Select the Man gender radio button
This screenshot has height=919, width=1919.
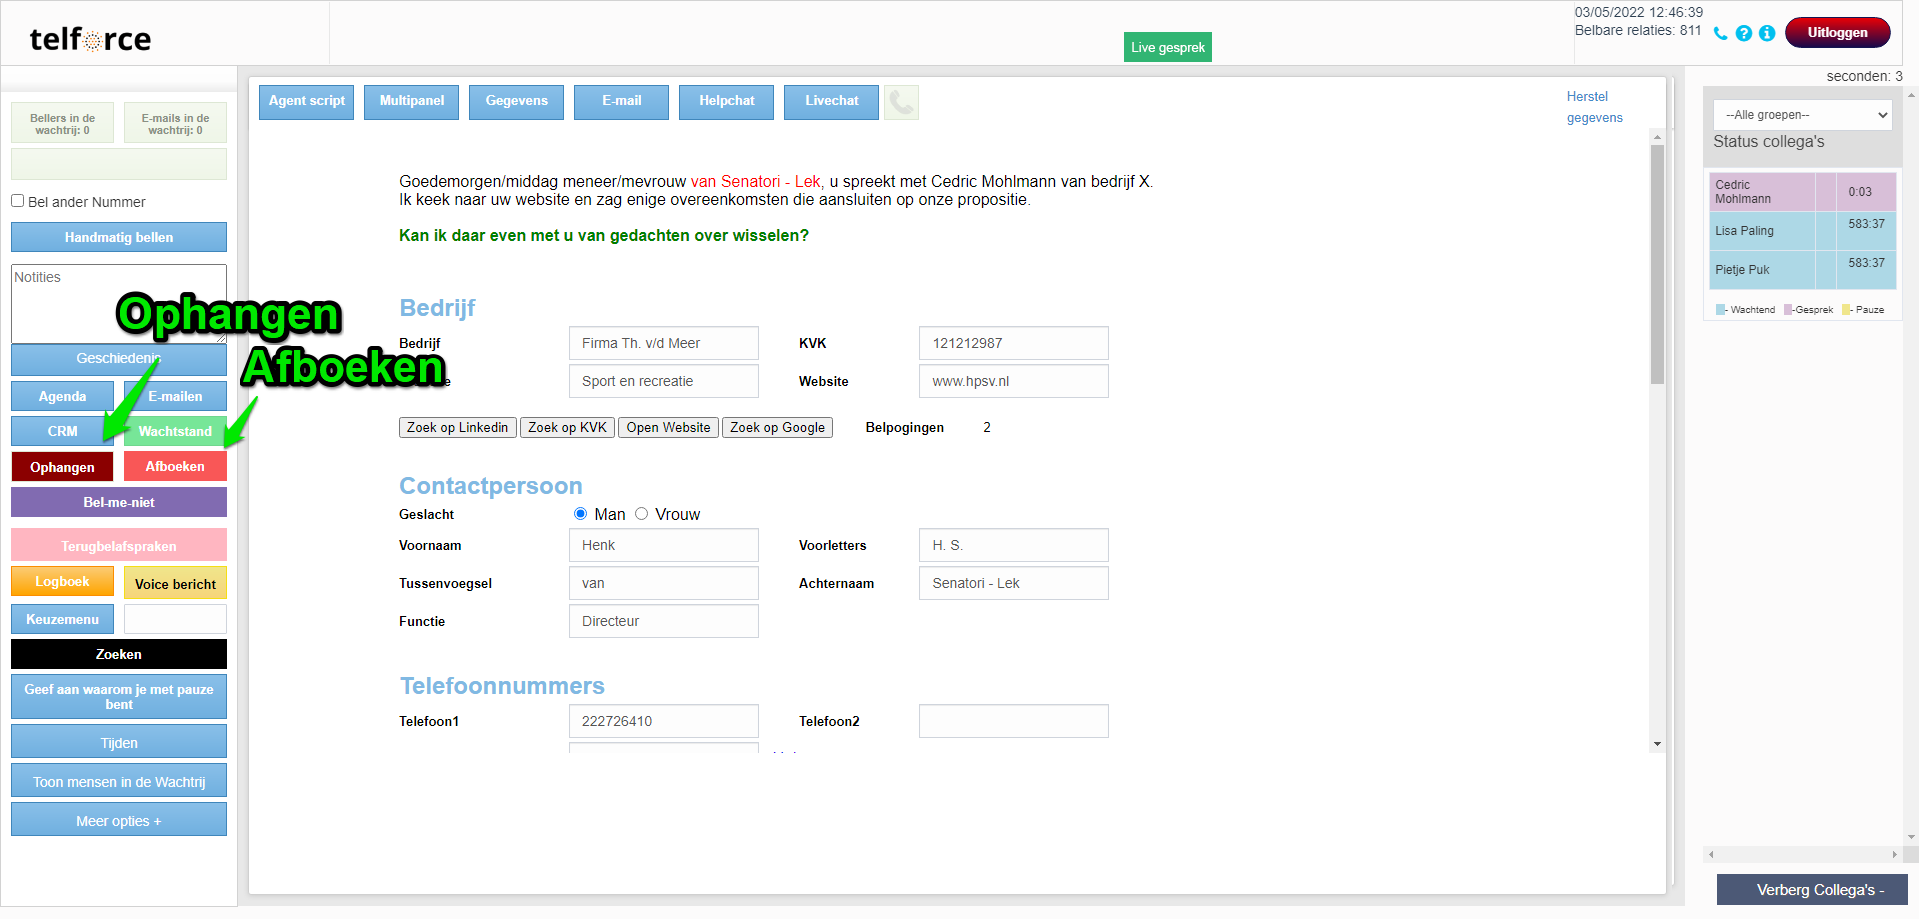coord(580,514)
